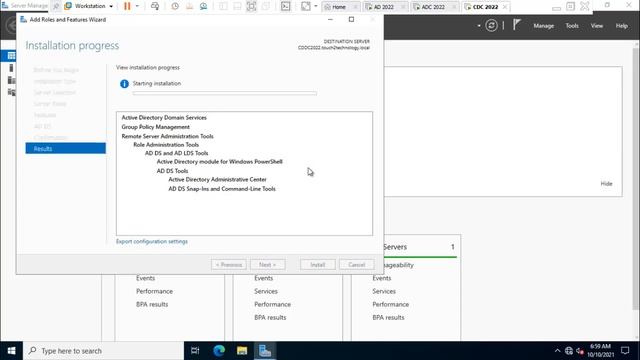
Task: Click Performance in the leftmost tile
Action: tap(154, 291)
